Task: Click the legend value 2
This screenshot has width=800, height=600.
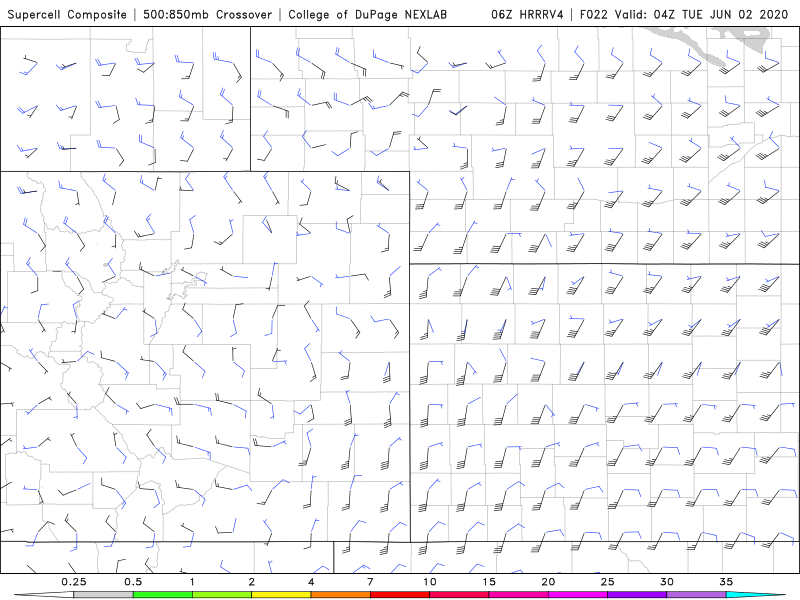Action: click(x=252, y=582)
